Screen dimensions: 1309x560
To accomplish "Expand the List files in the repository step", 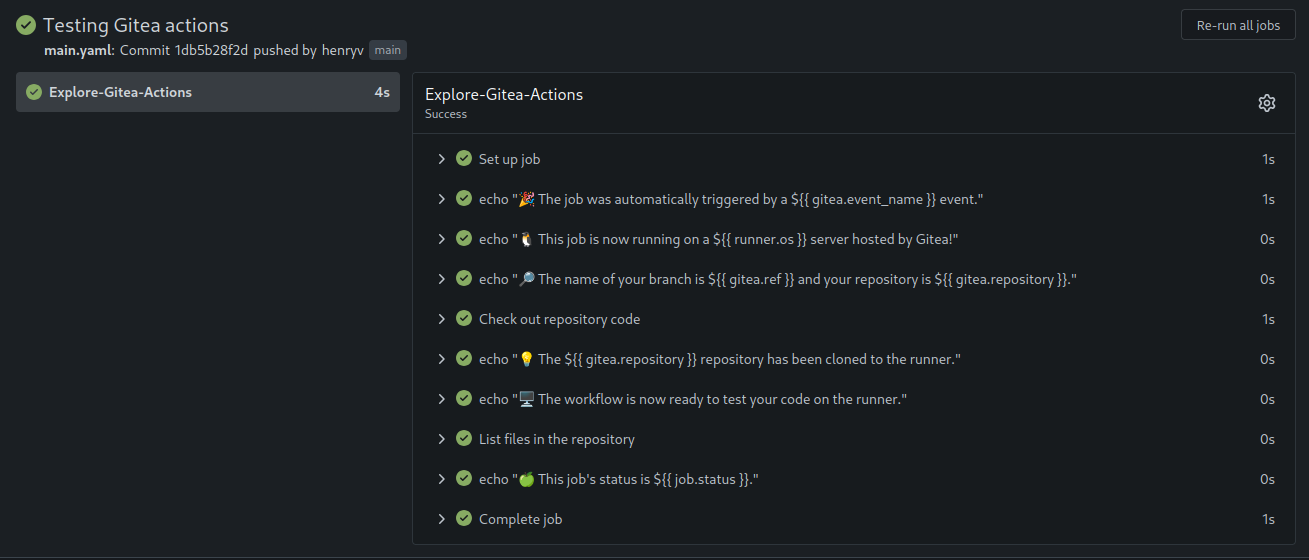I will pos(441,439).
